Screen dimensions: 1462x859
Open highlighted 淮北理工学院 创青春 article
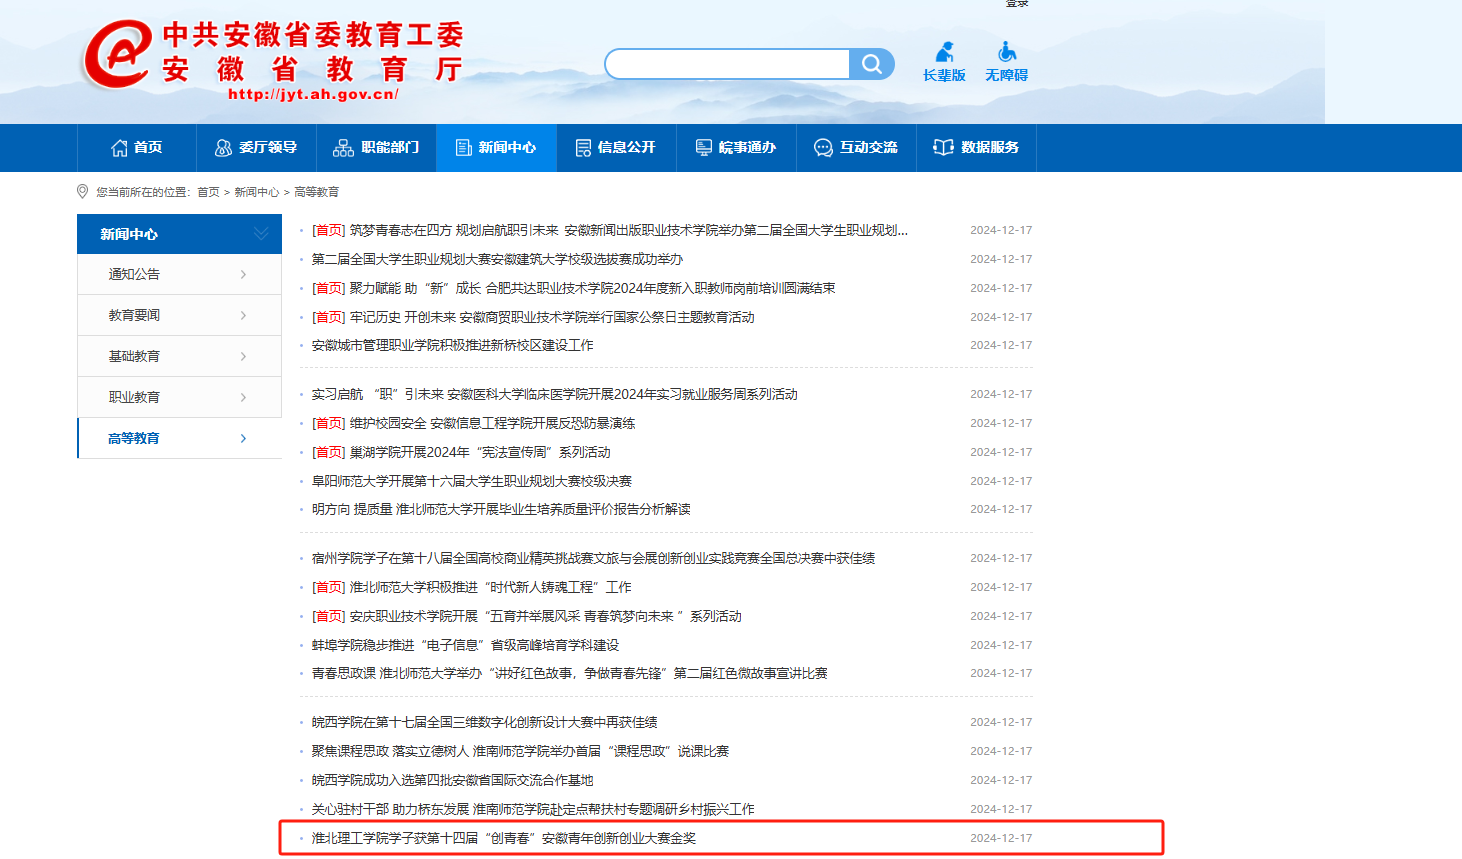coord(503,838)
